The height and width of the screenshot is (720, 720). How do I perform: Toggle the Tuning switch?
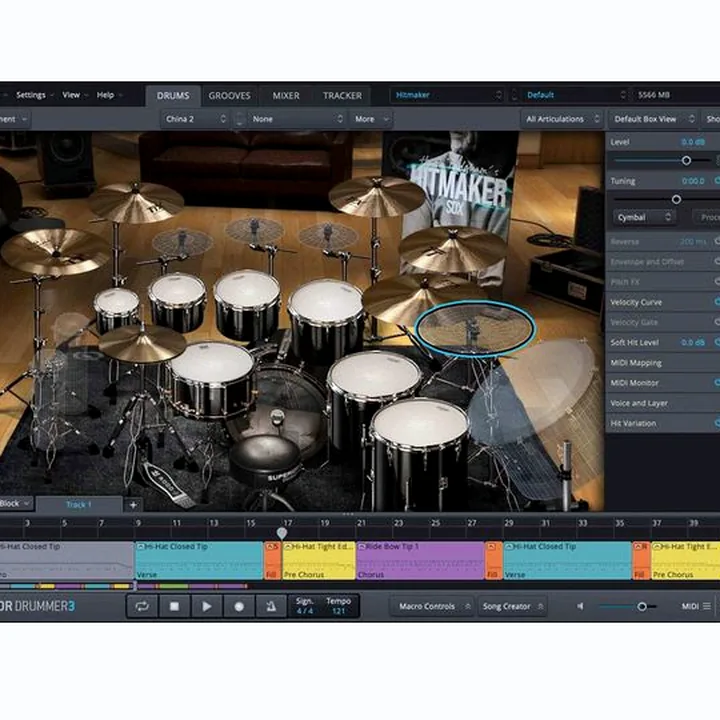click(716, 181)
